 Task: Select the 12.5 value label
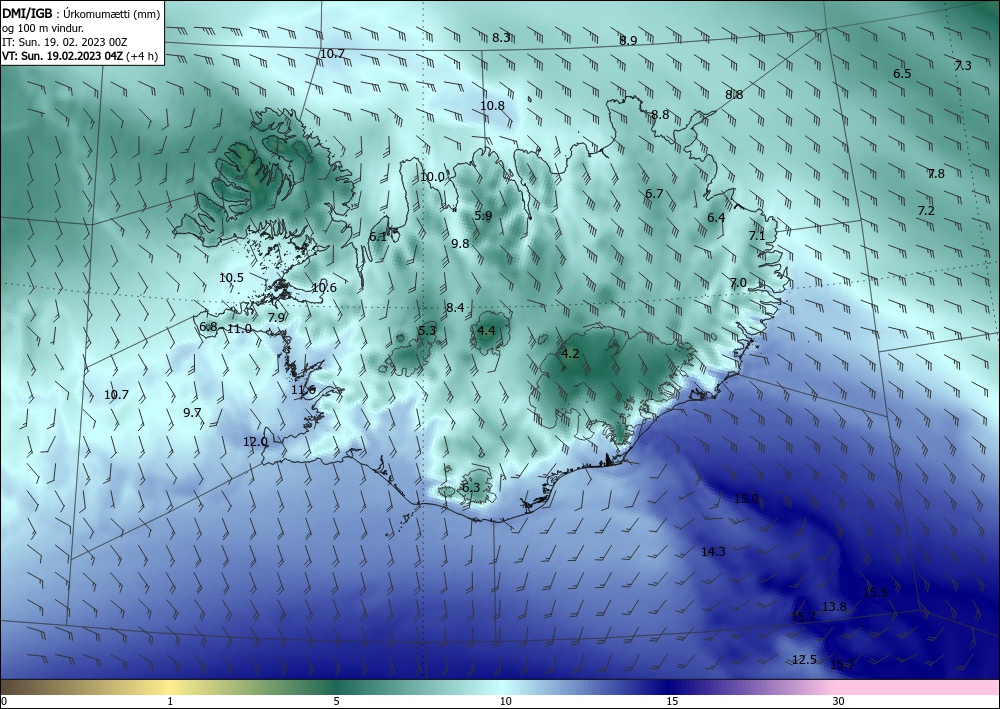pyautogui.click(x=804, y=660)
